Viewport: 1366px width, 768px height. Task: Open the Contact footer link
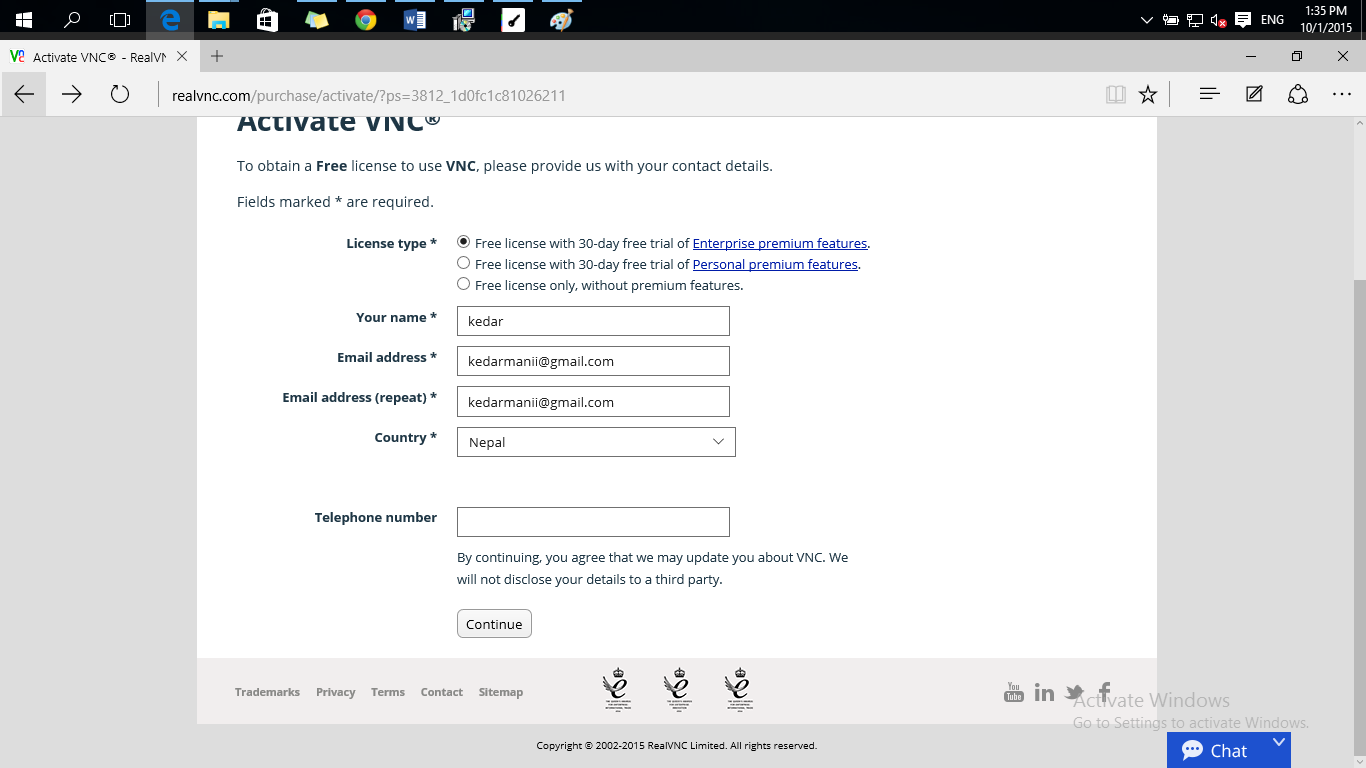(x=442, y=692)
